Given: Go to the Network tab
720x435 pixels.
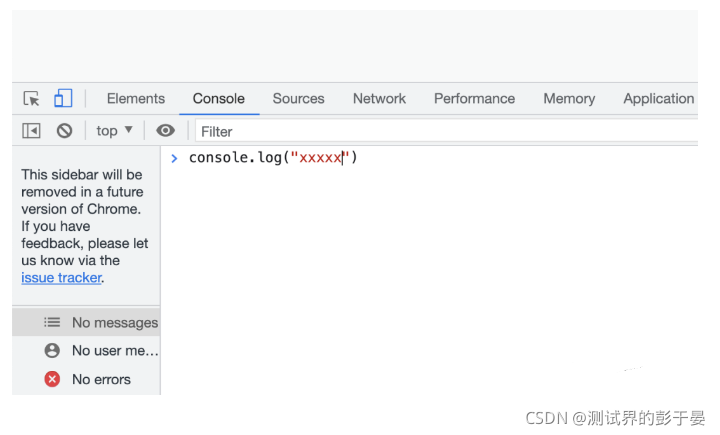Looking at the screenshot, I should [379, 98].
